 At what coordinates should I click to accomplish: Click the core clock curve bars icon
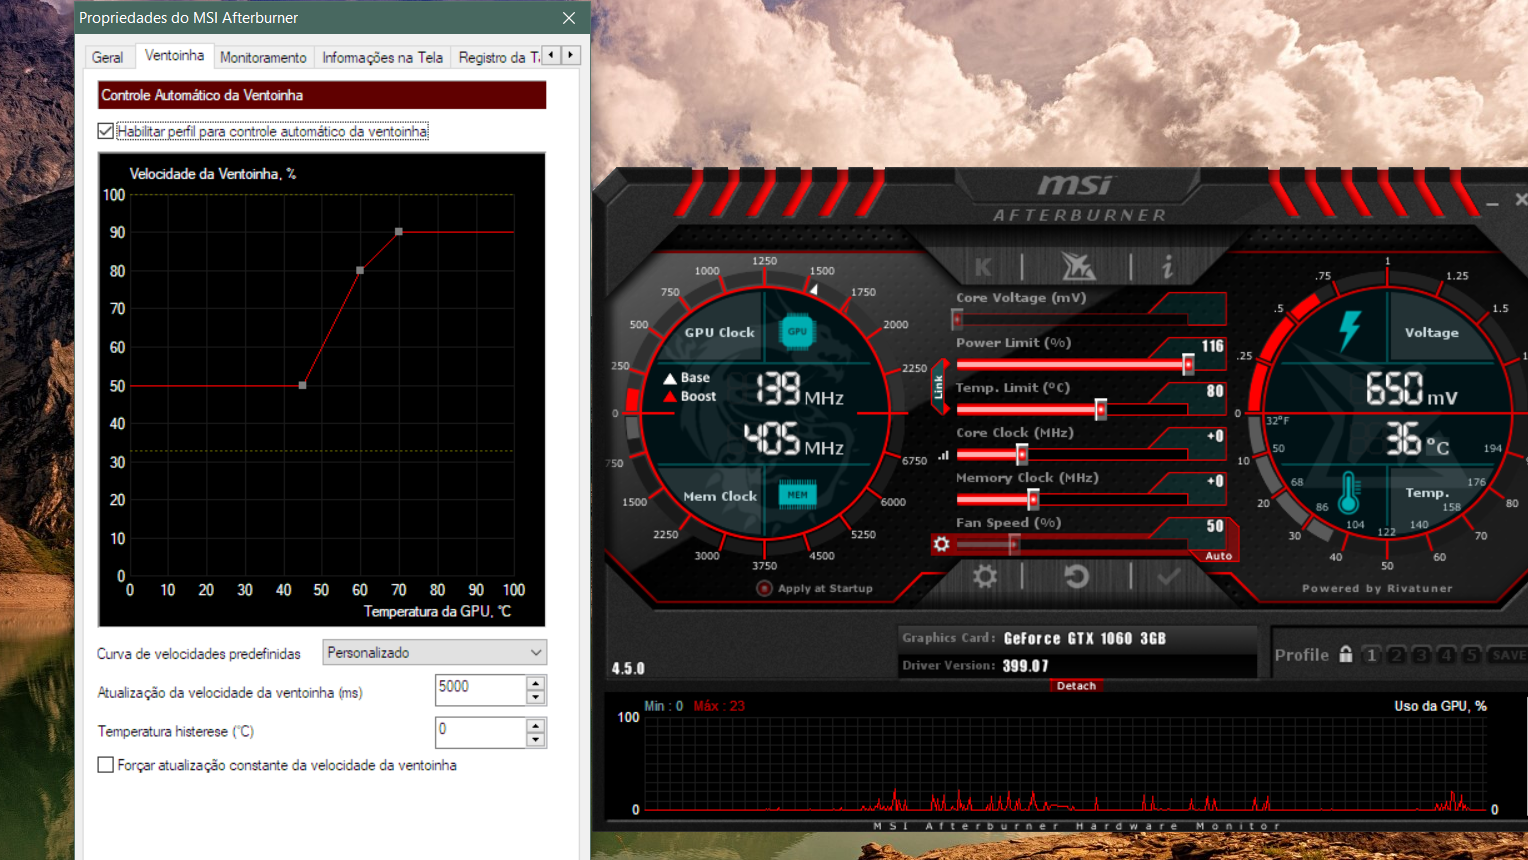(x=943, y=455)
